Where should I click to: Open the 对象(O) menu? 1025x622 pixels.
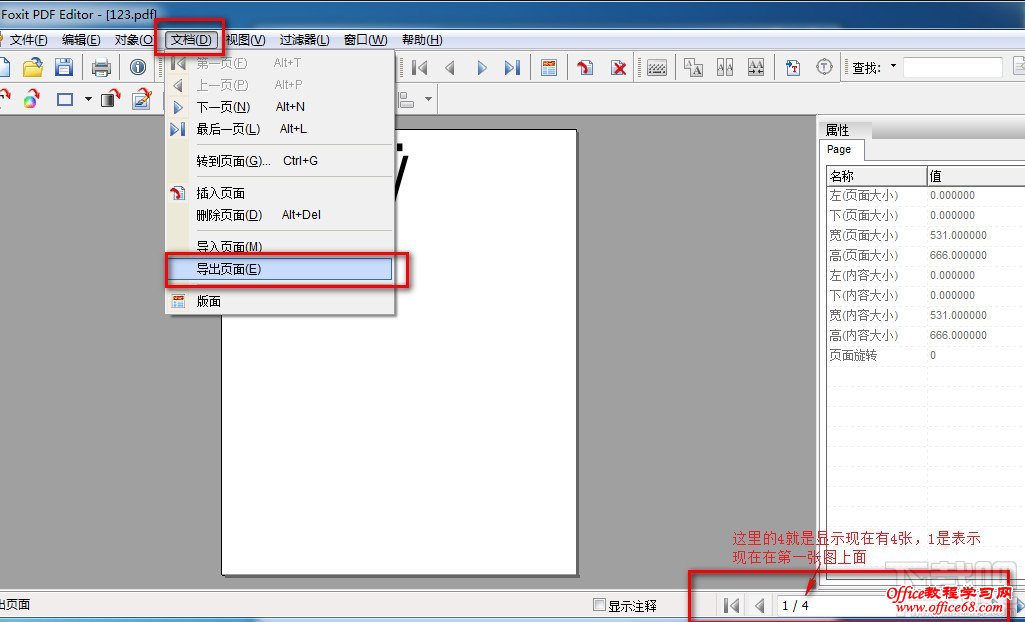click(x=134, y=40)
